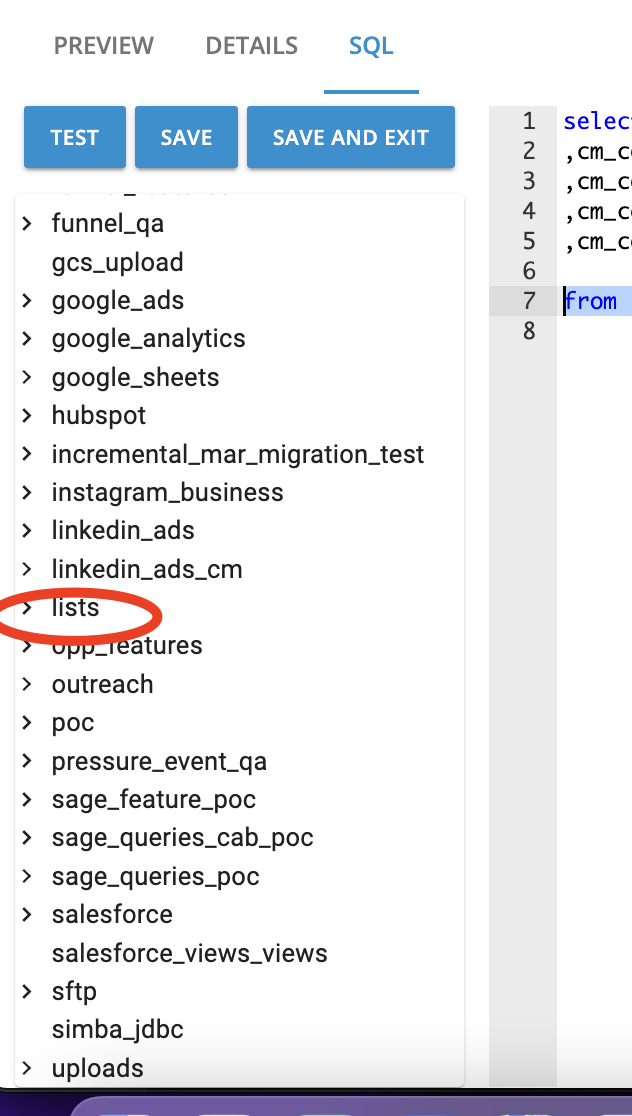Image resolution: width=632 pixels, height=1116 pixels.
Task: Select the google_analytics label
Action: tap(148, 339)
